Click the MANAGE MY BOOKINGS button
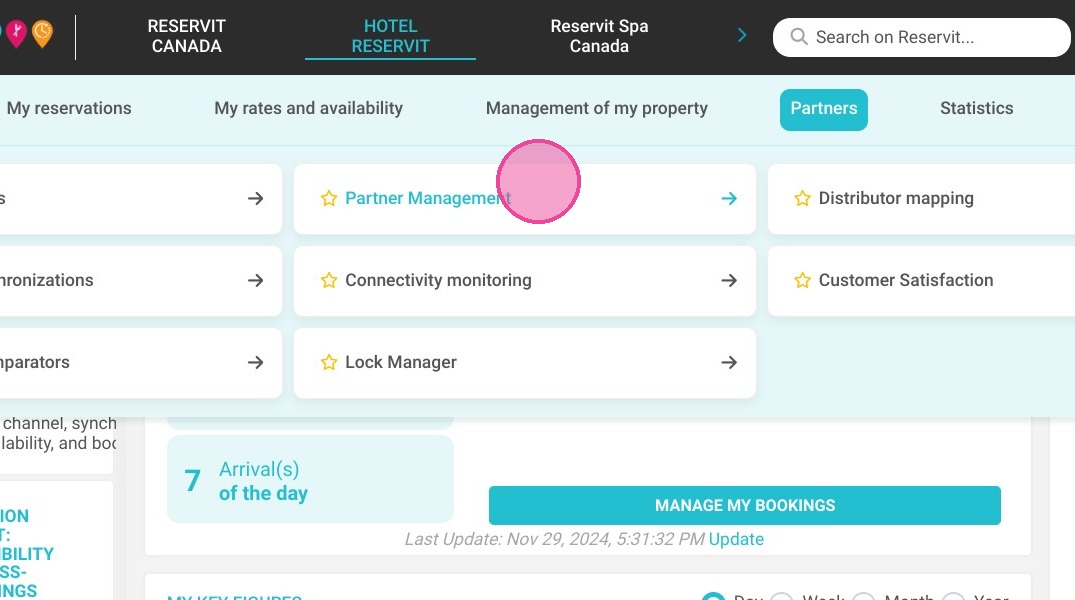 (x=745, y=505)
